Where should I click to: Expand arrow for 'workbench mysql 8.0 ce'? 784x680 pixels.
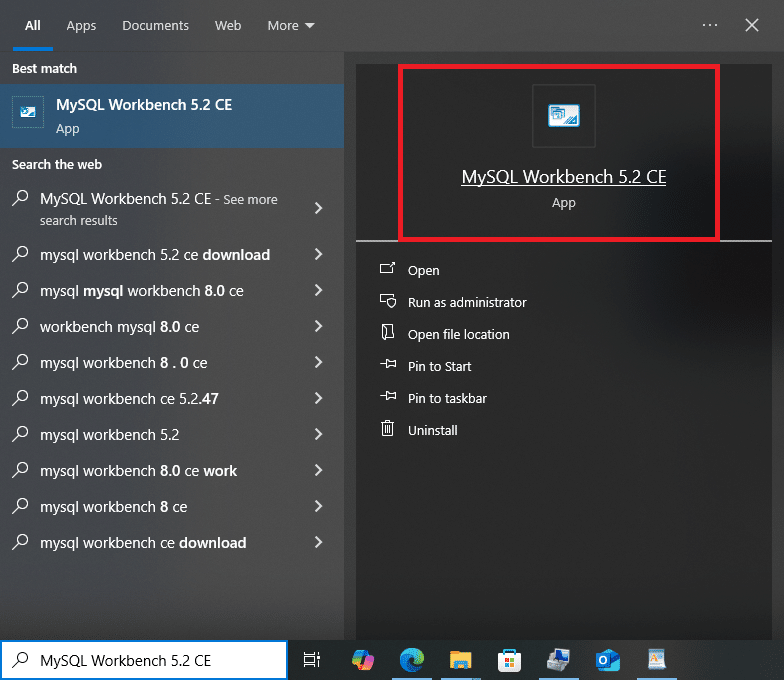[x=318, y=326]
